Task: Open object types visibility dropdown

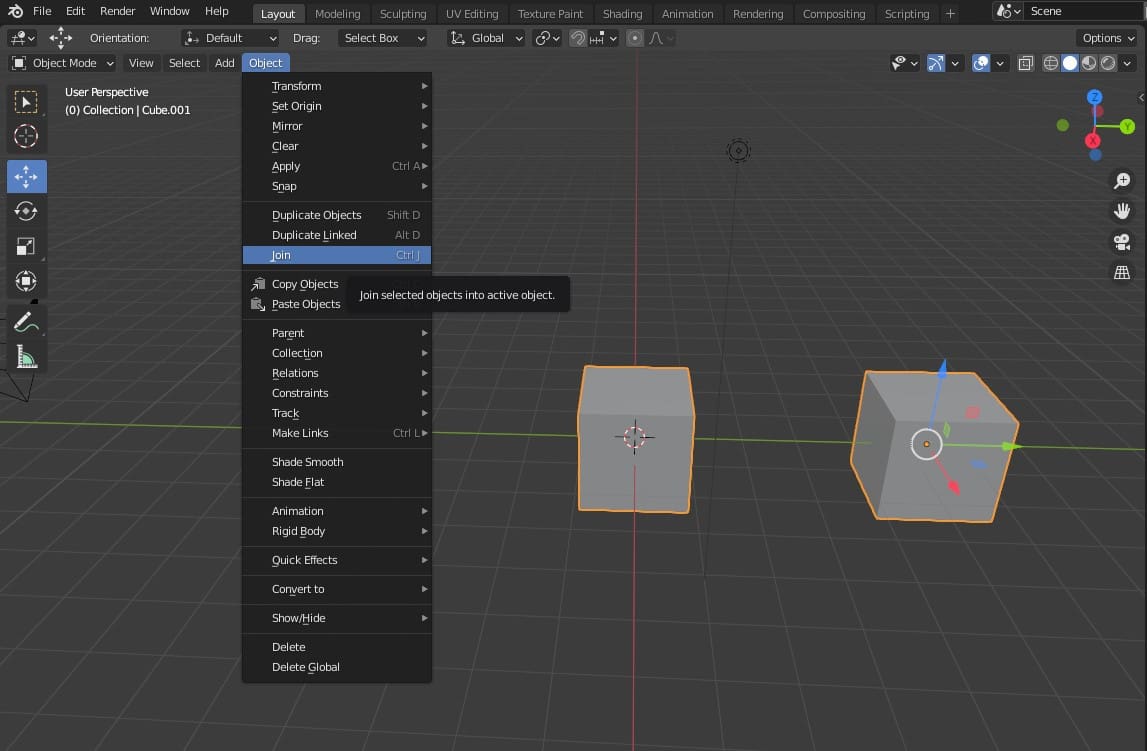Action: (905, 63)
